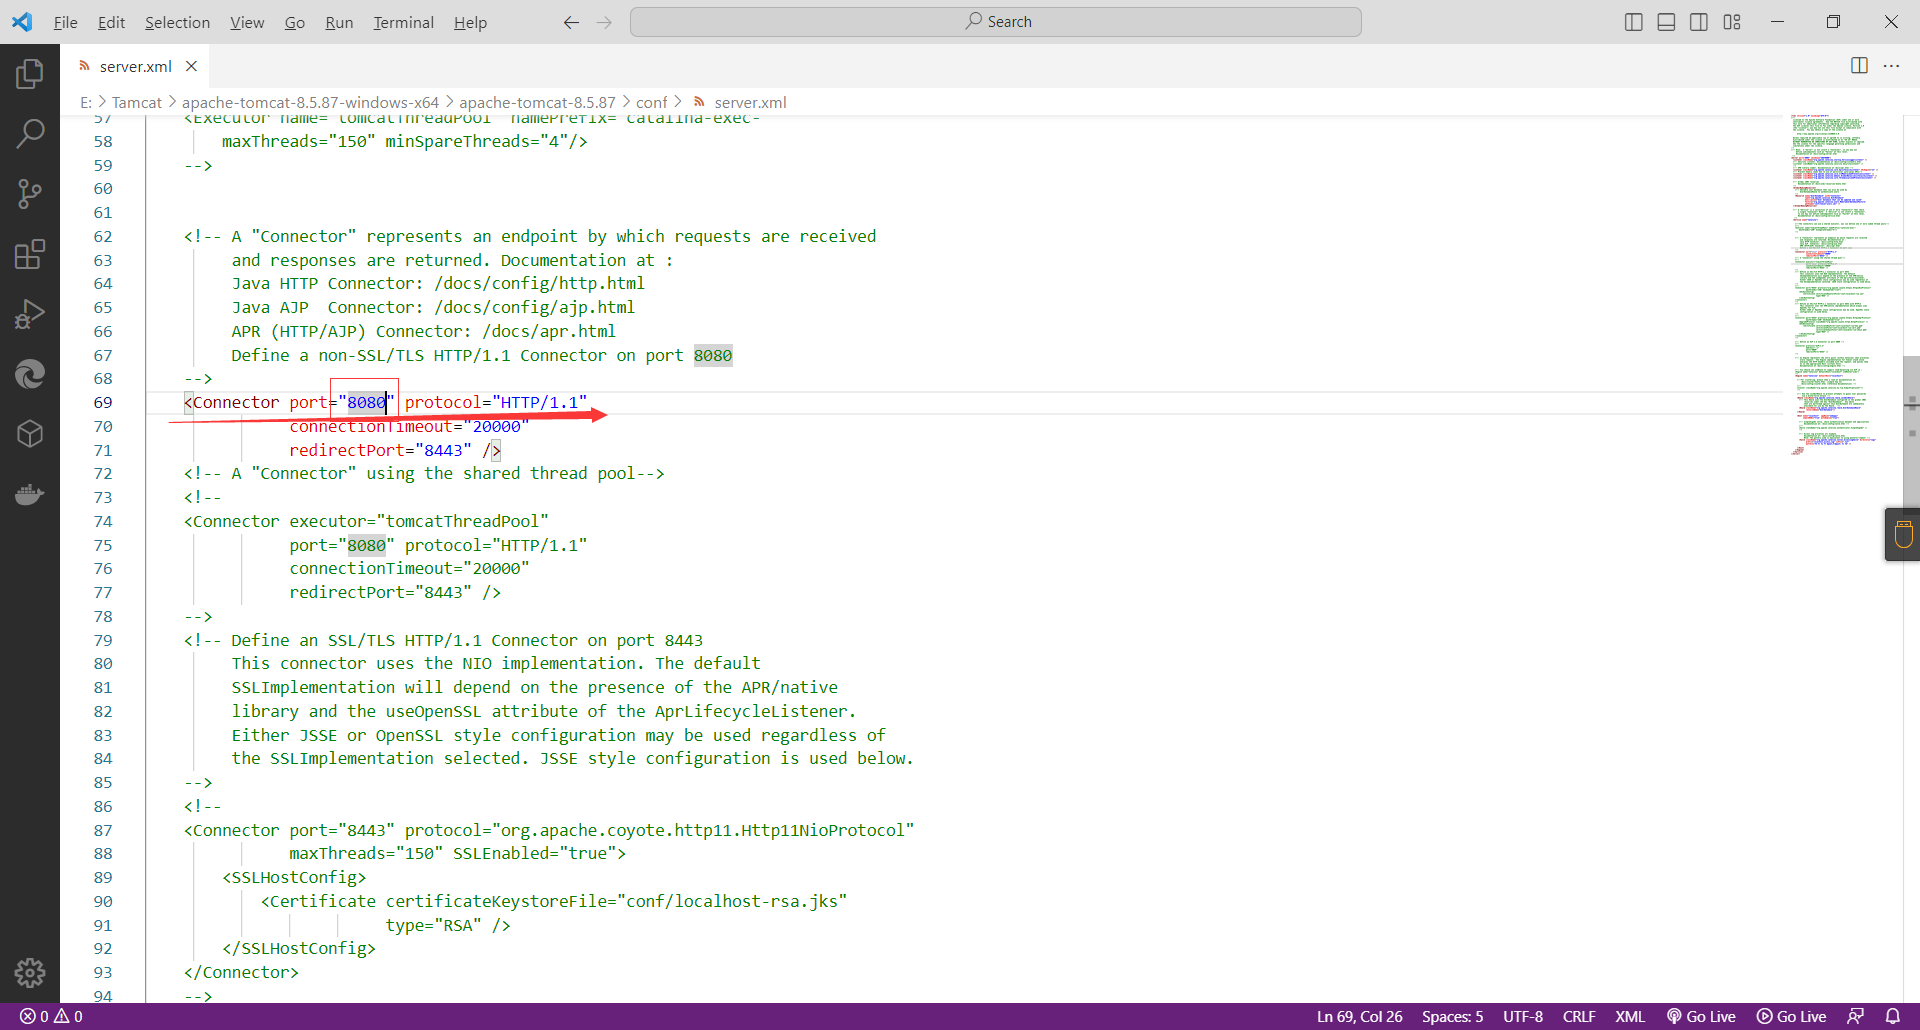Go forward with the right arrow
1920x1030 pixels.
coord(604,22)
